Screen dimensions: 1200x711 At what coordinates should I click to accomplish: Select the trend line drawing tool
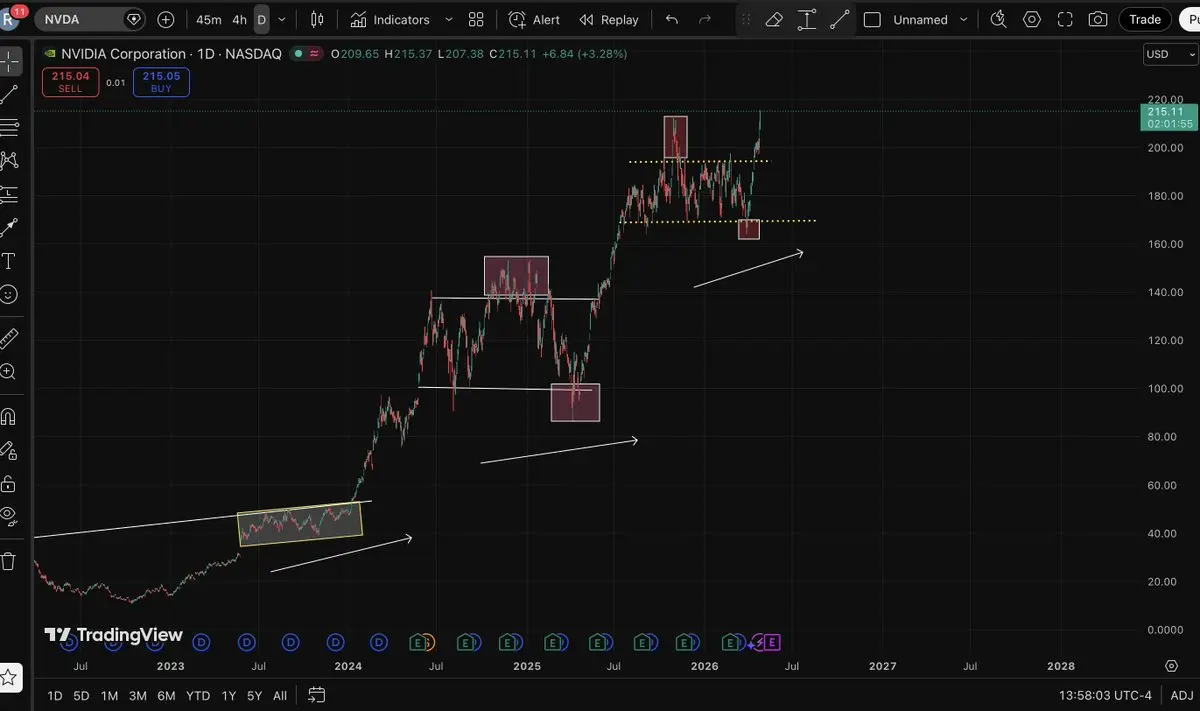(x=9, y=94)
